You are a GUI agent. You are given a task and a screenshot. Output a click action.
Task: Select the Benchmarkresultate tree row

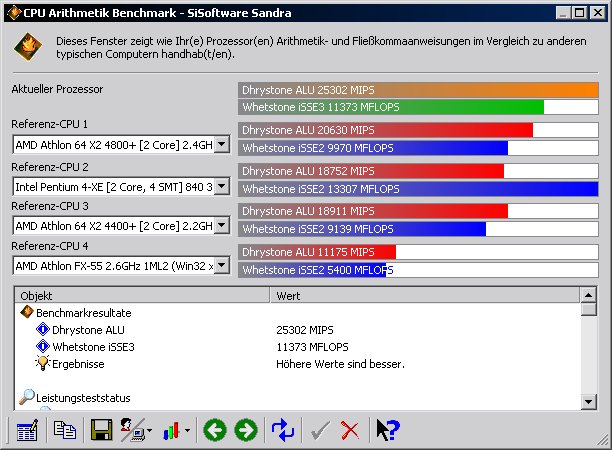[298, 313]
